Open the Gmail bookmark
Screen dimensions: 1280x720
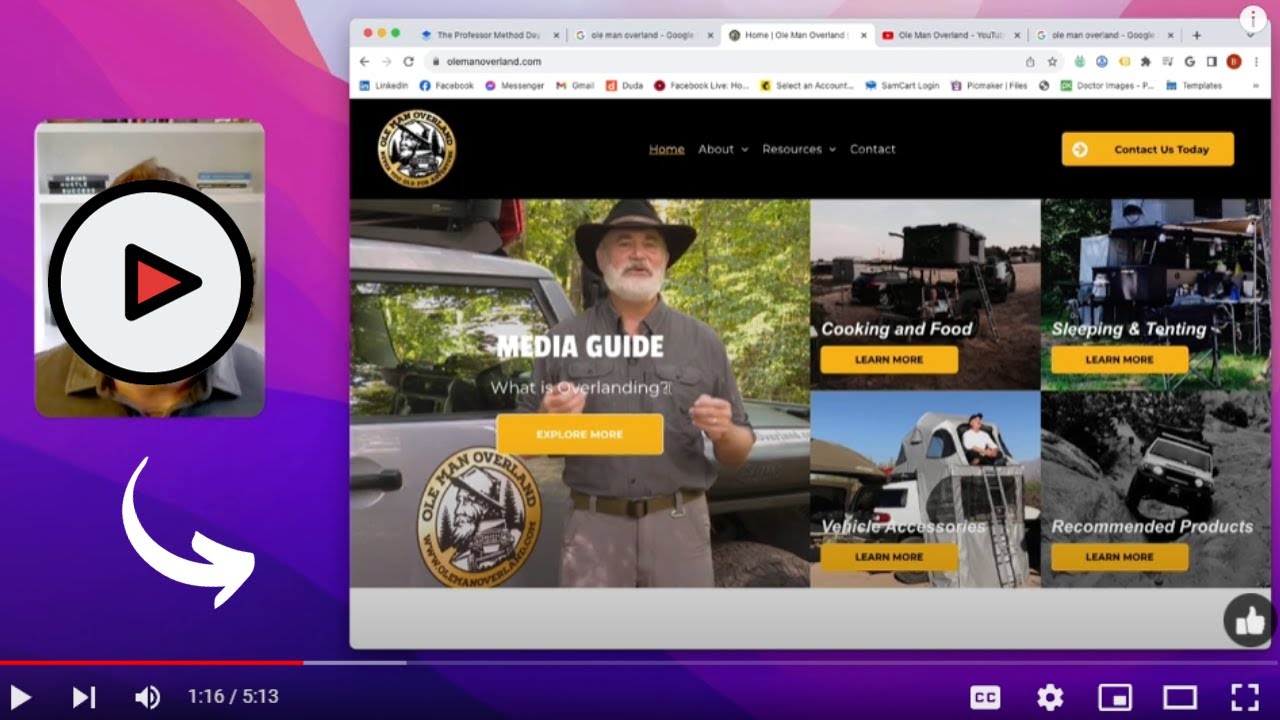(x=575, y=86)
